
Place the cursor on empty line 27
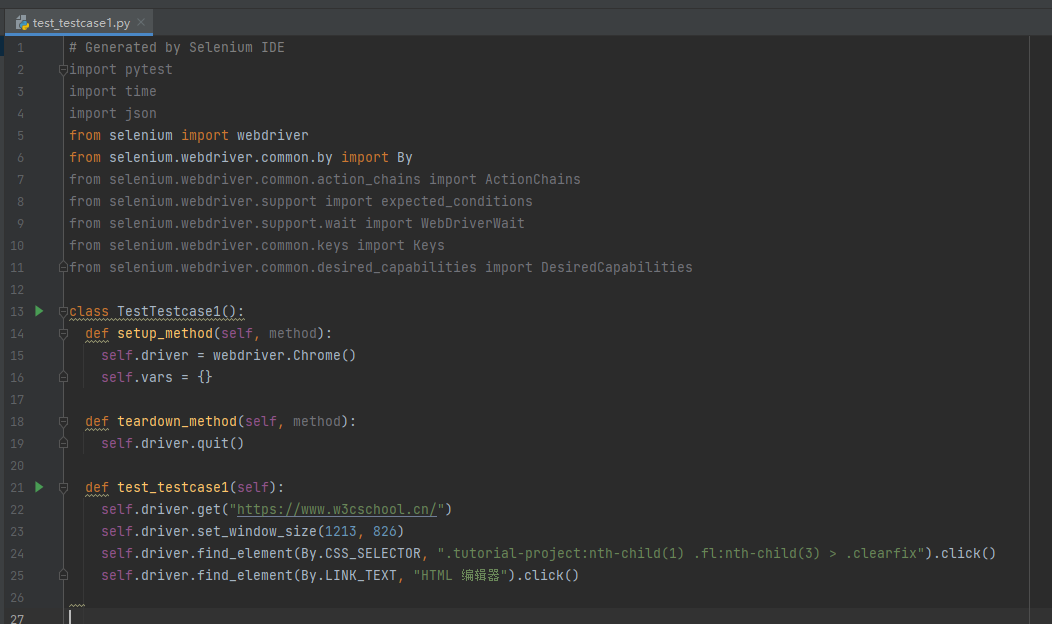coord(300,616)
